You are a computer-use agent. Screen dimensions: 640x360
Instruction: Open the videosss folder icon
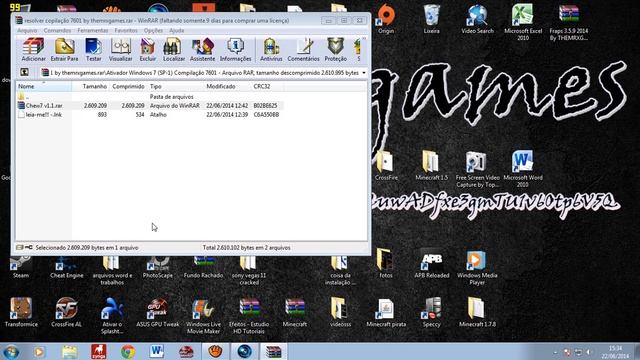click(340, 312)
